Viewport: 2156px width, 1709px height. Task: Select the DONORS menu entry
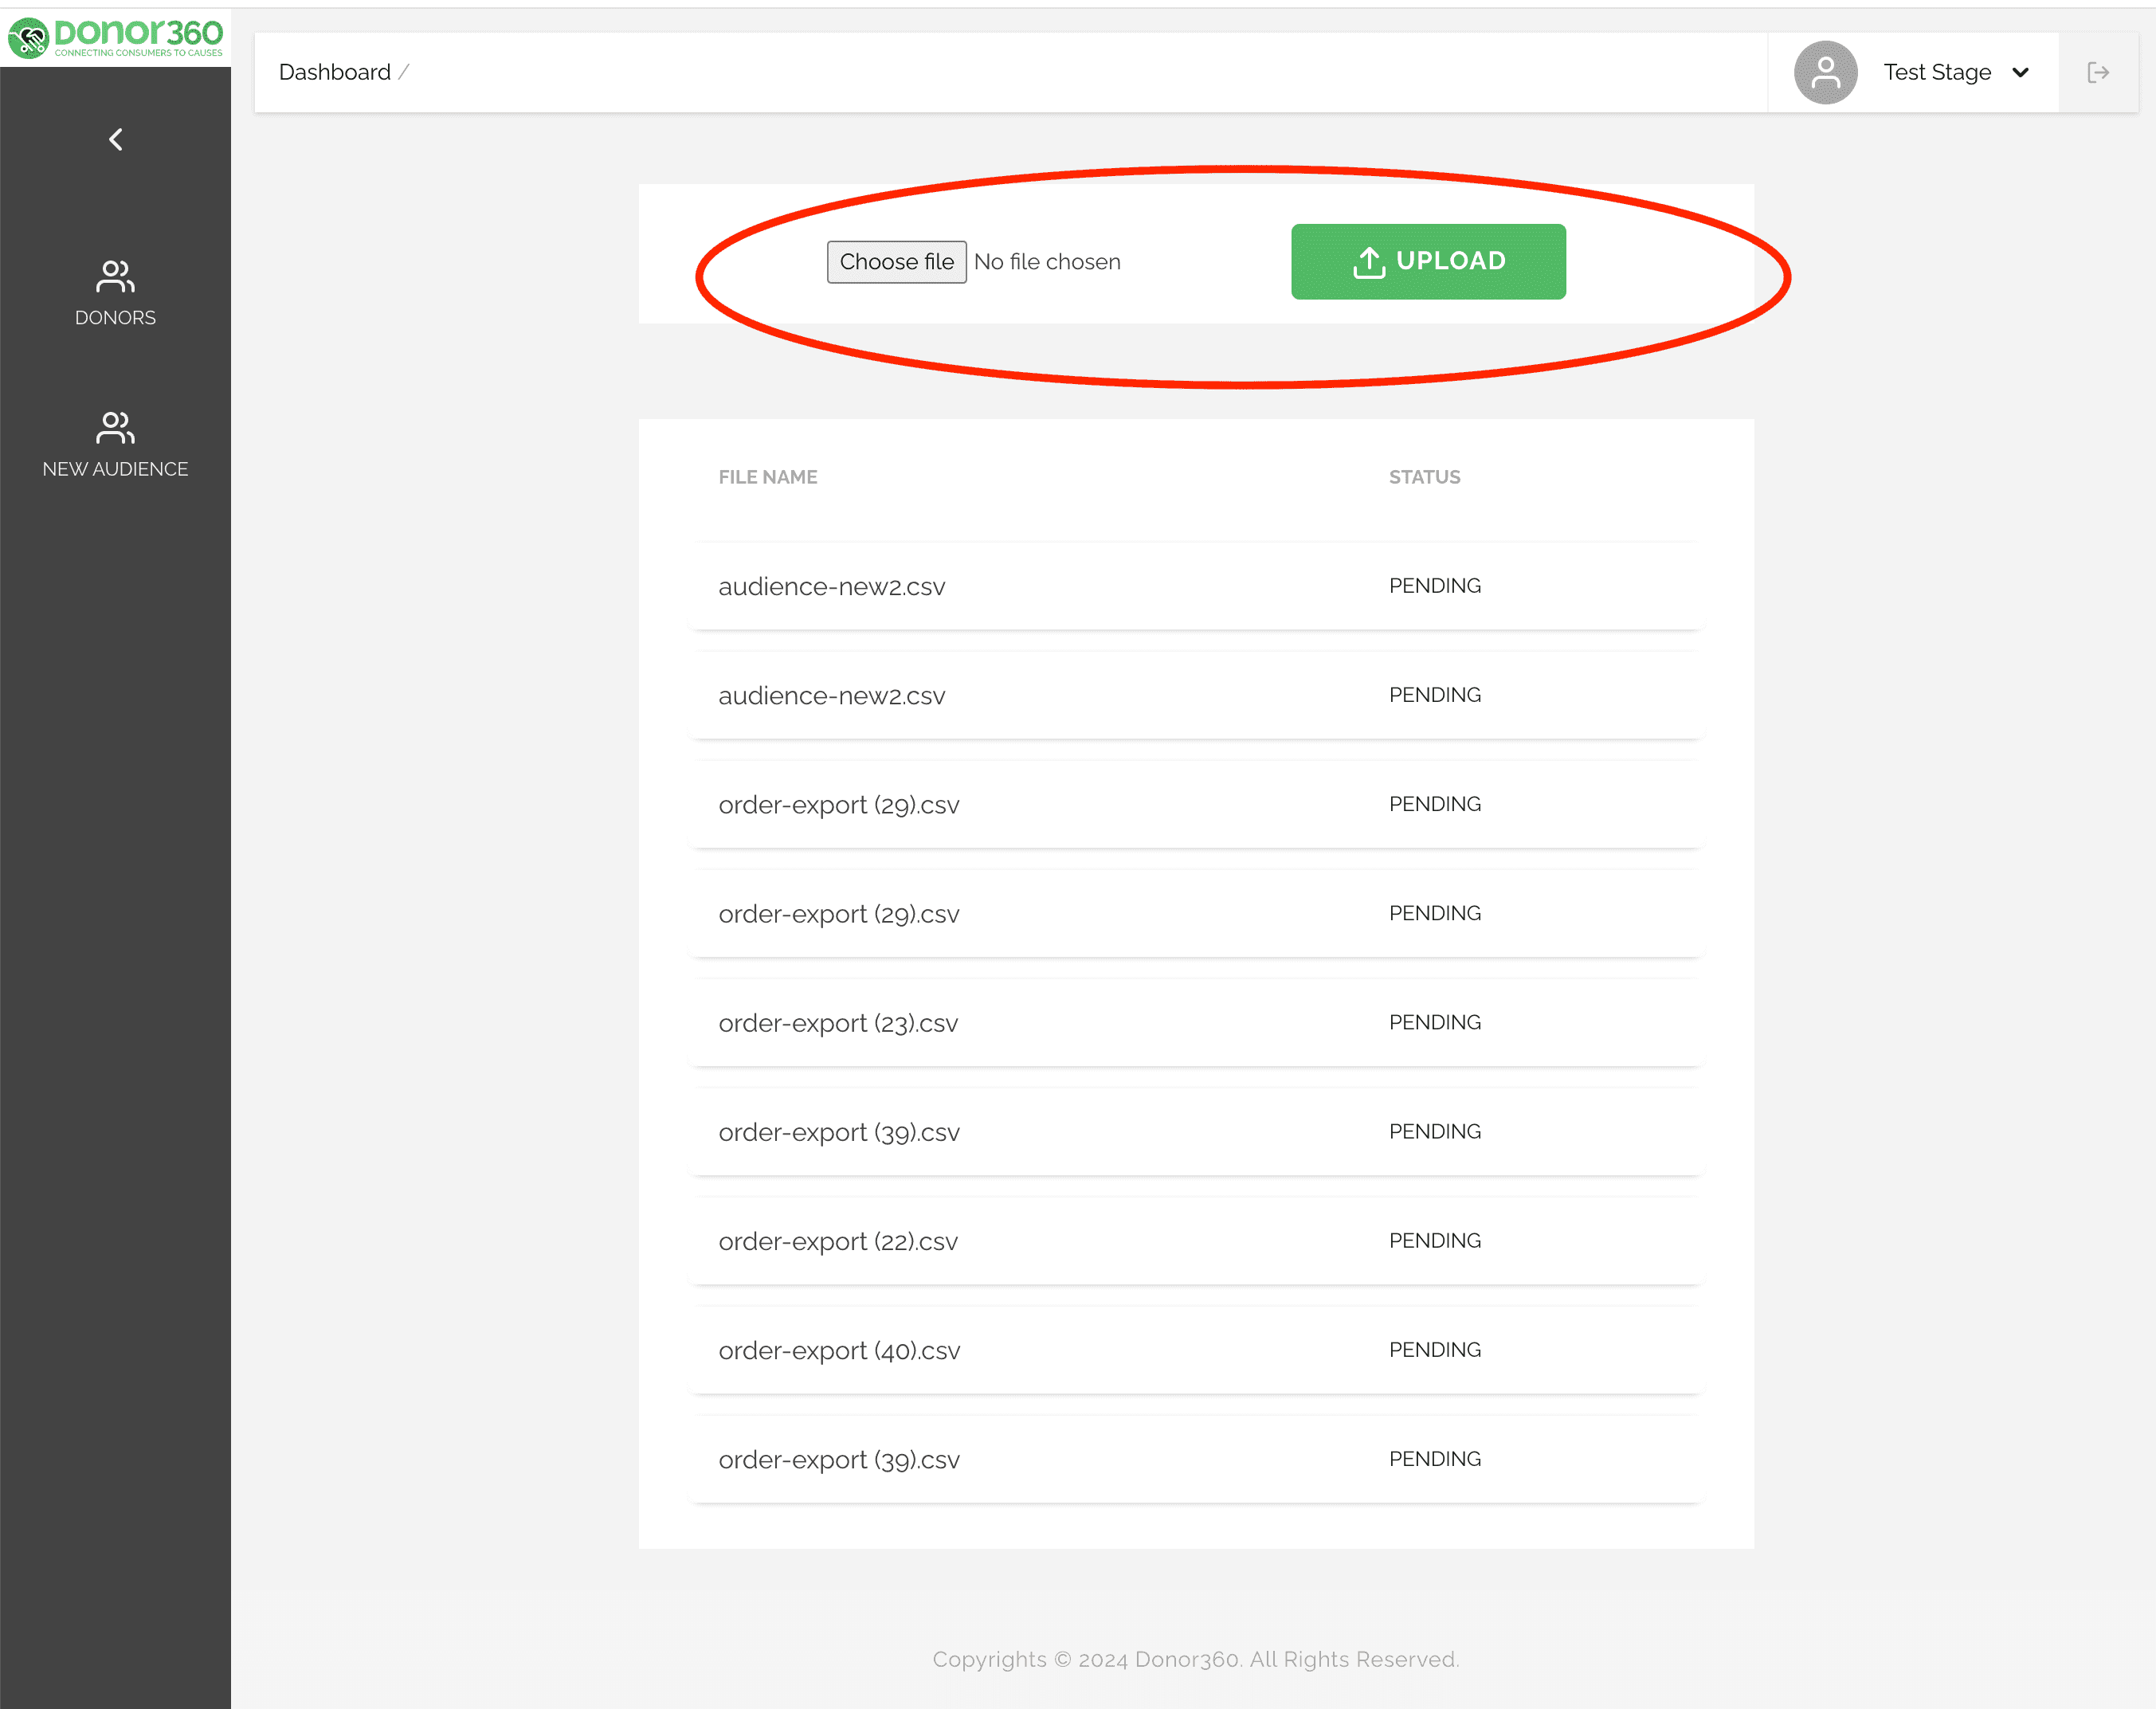[x=115, y=317]
